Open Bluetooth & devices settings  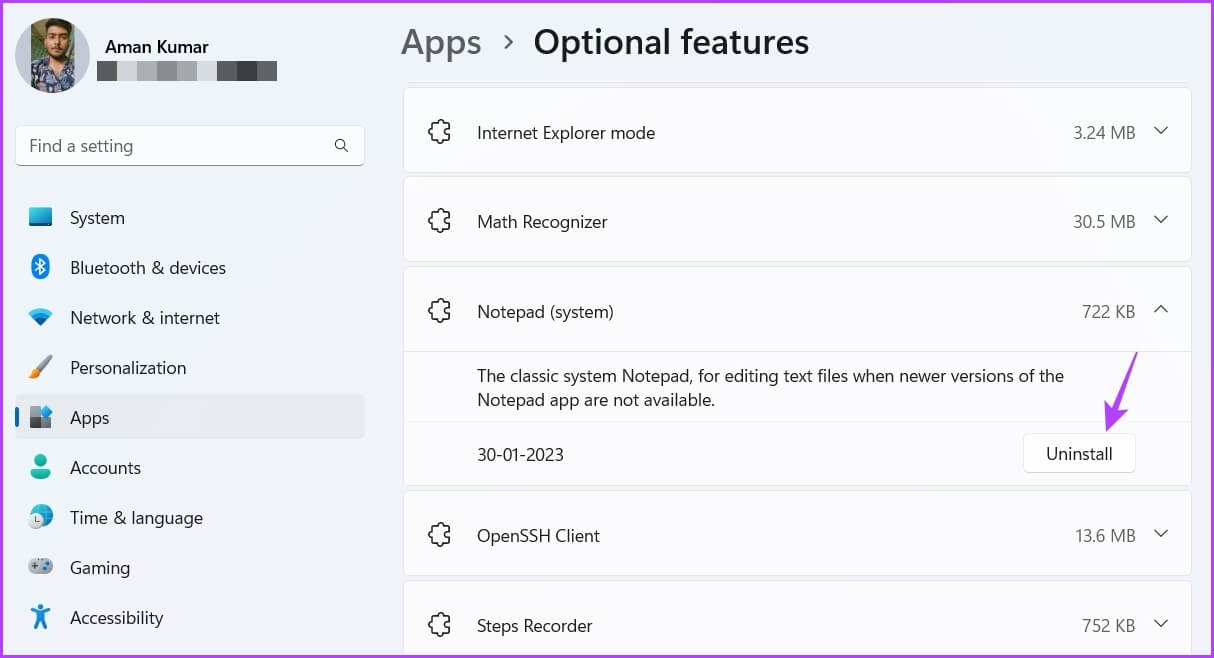[190, 267]
